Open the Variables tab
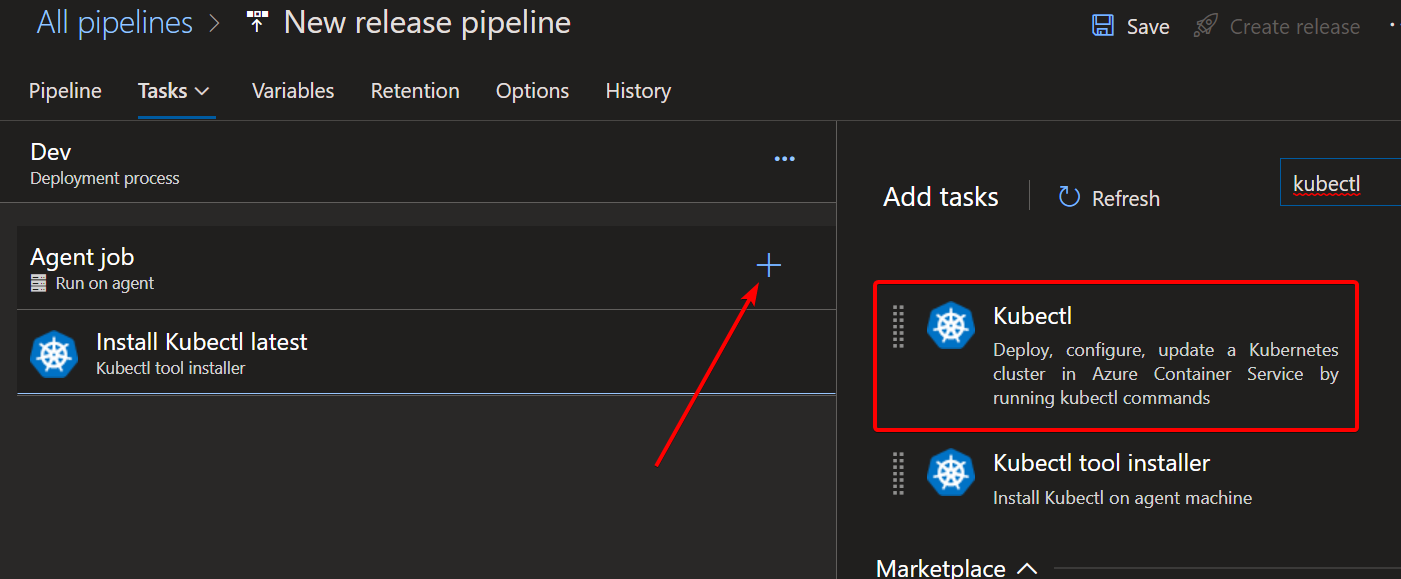 click(x=293, y=91)
